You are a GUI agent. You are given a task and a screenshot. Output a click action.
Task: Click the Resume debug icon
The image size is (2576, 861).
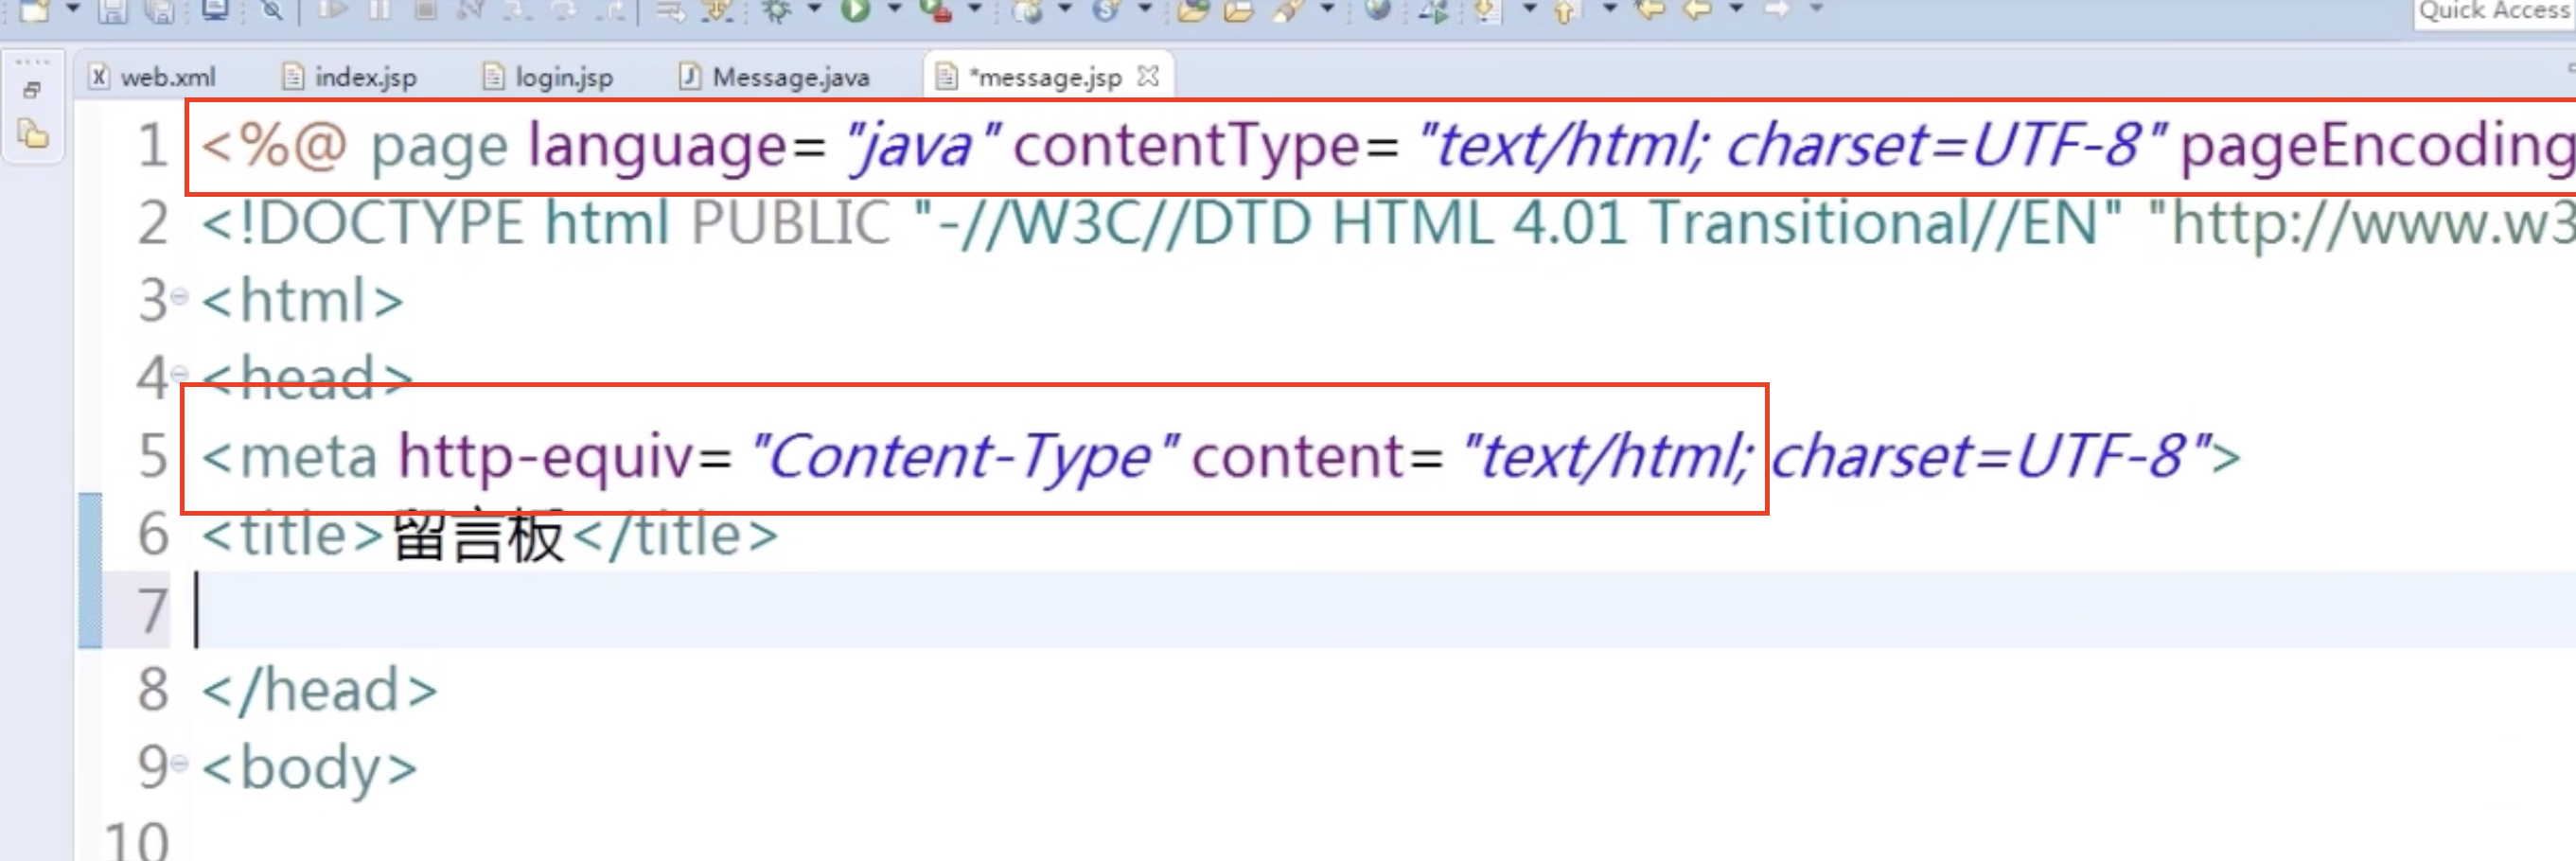333,10
